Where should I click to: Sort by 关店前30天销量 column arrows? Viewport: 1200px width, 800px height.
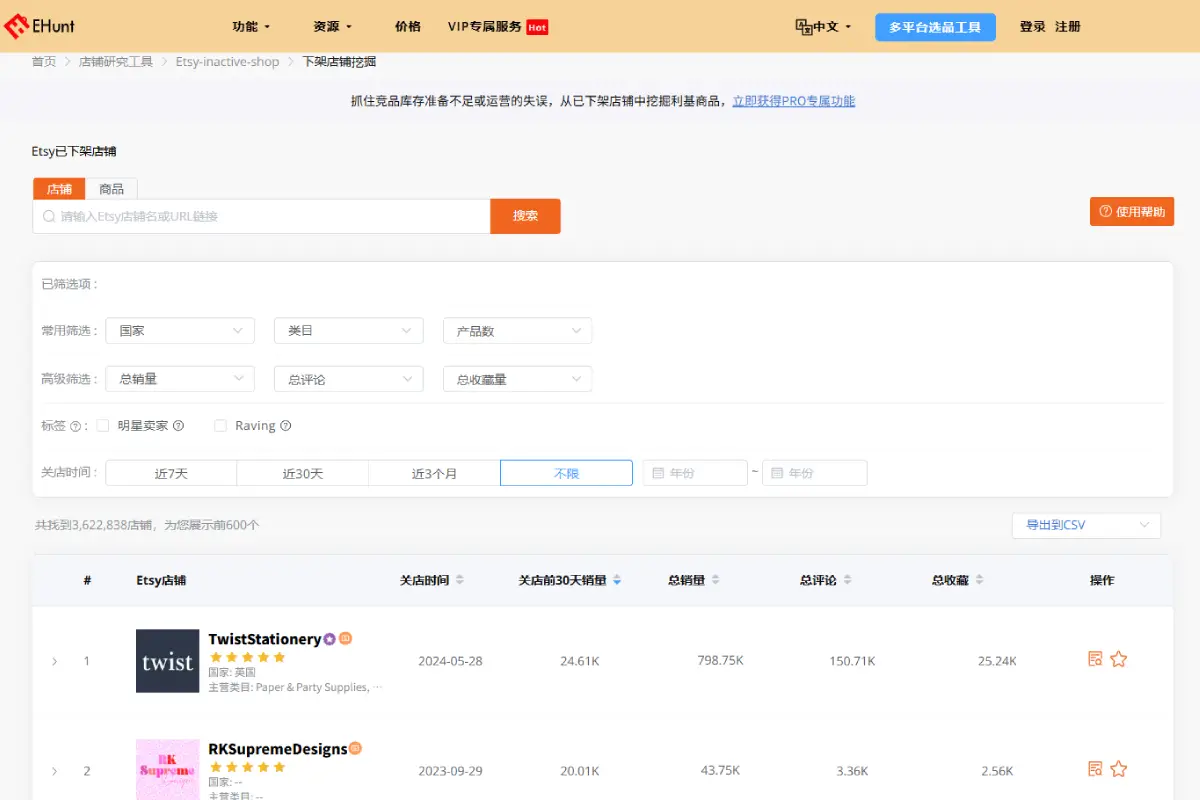[x=617, y=579]
